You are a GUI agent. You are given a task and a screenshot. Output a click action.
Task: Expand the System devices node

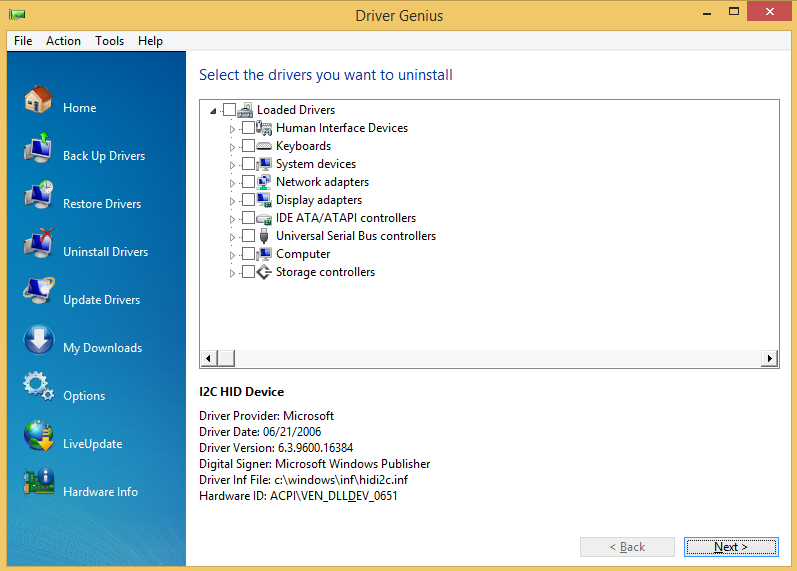pos(232,165)
